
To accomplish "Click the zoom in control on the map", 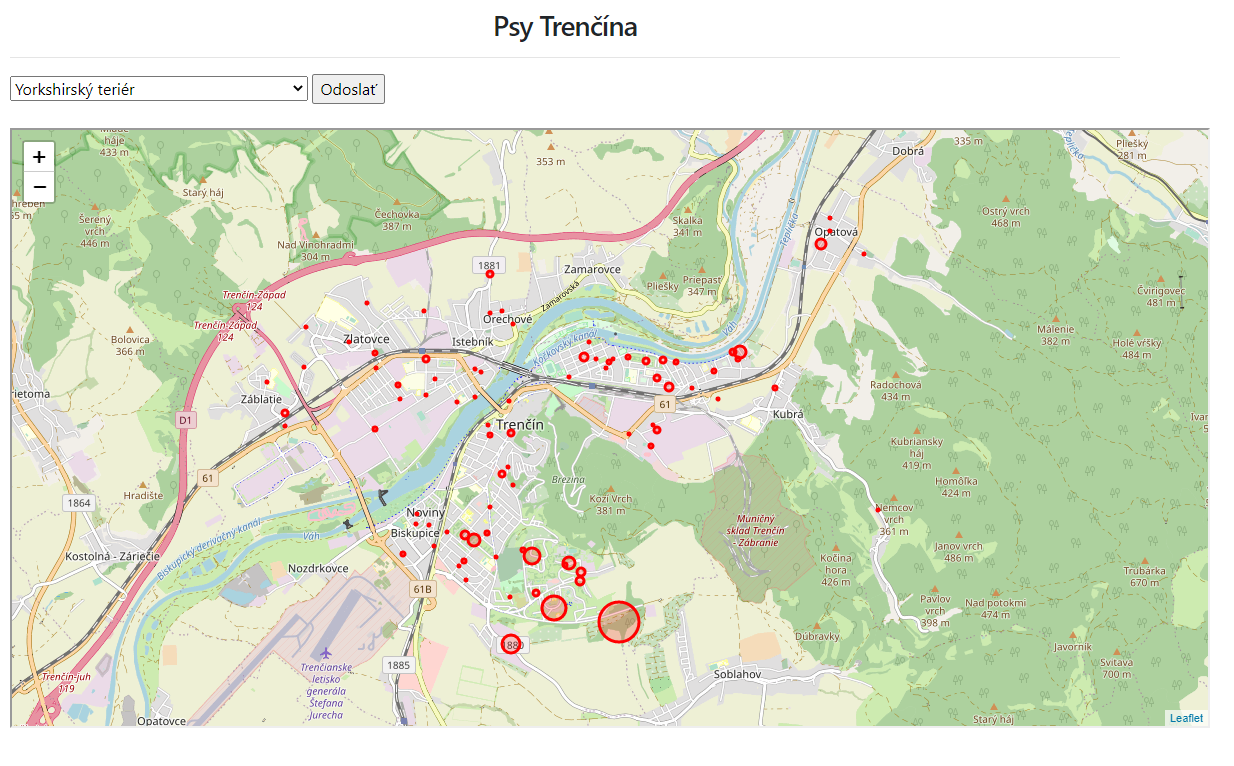I will (x=38, y=157).
